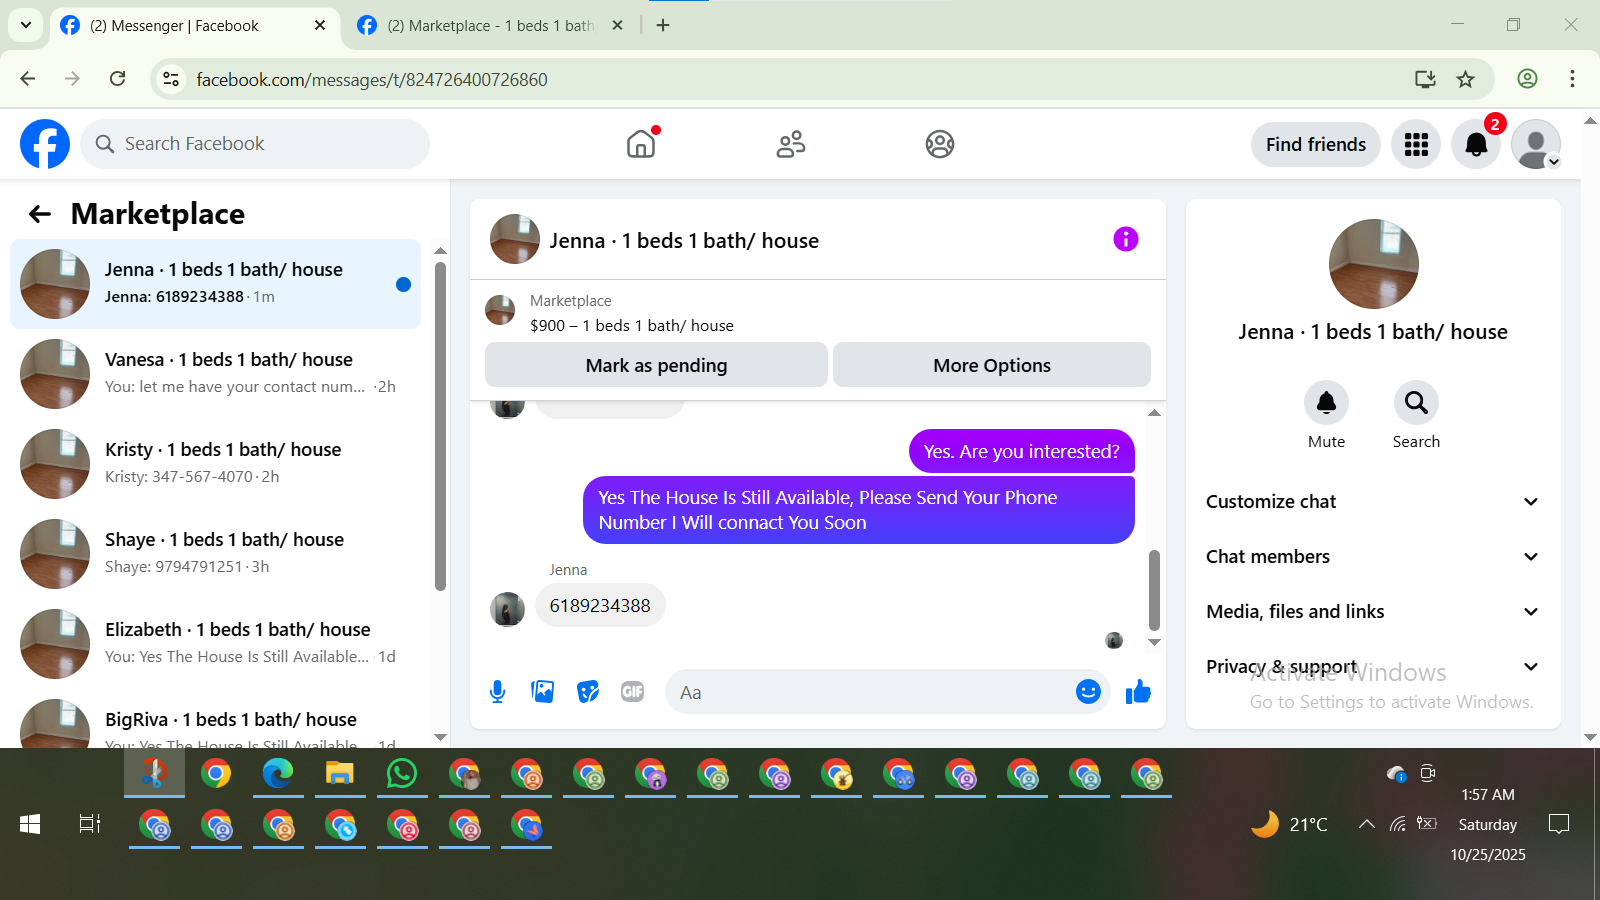Click Jenna's message 6189234388
The width and height of the screenshot is (1600, 900).
(600, 606)
